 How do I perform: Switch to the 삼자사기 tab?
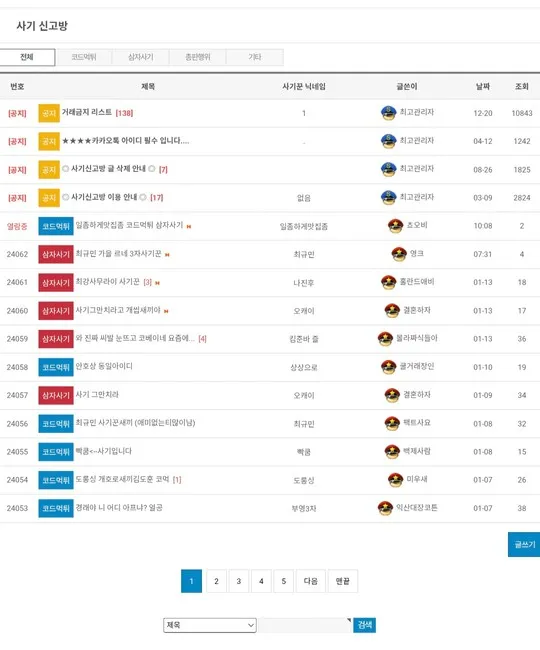(x=140, y=57)
